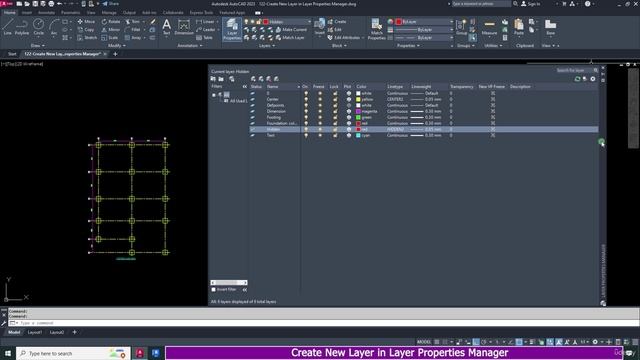Click the green color swatch of Footing layer
Viewport: 640px width, 360px height.
click(358, 117)
